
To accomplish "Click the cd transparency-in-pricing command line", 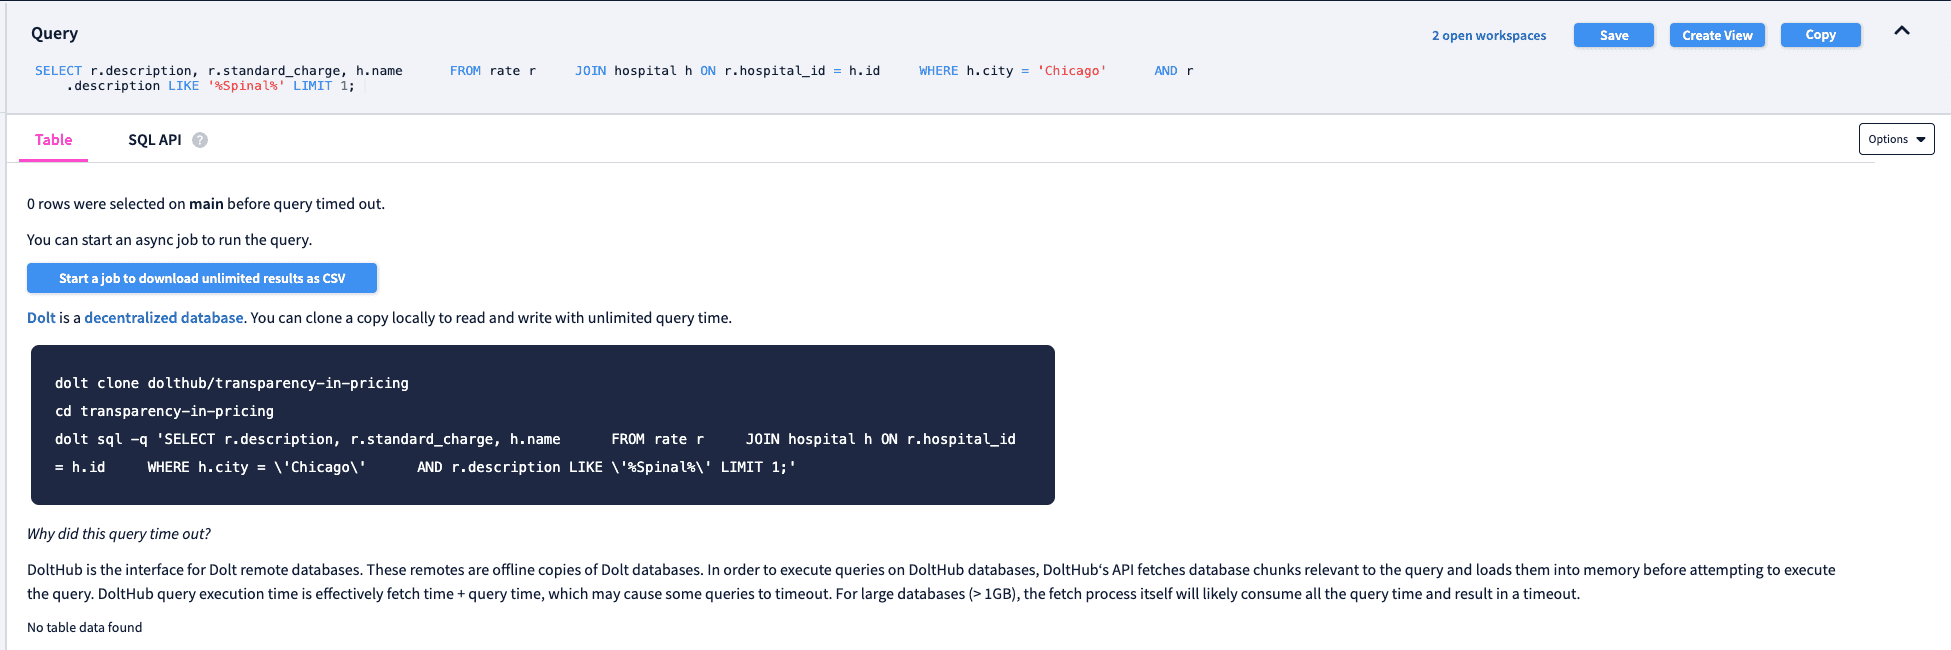I will pos(164,411).
